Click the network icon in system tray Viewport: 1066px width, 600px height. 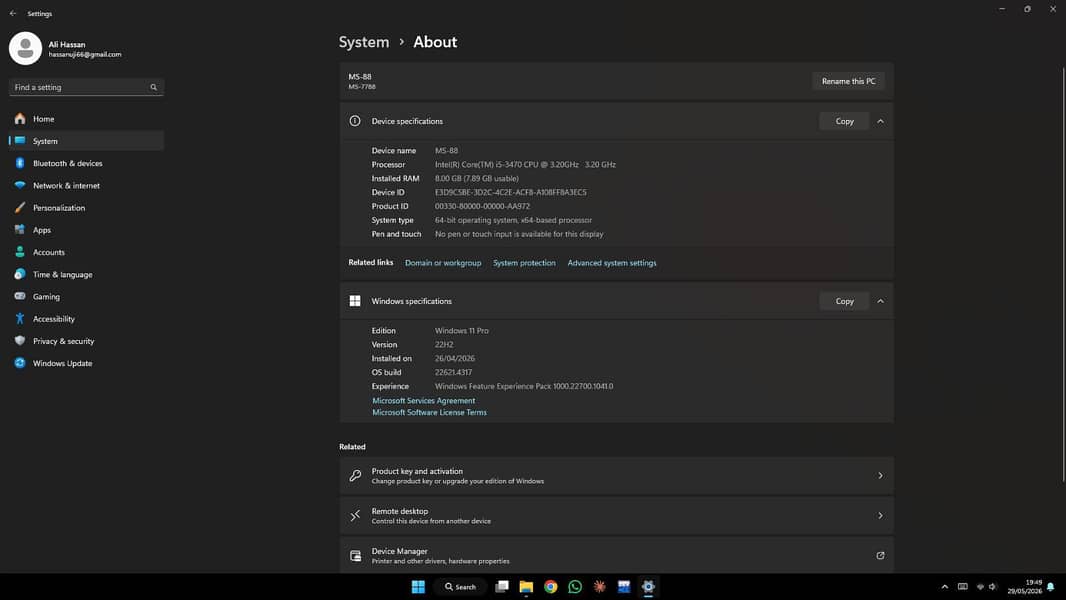pyautogui.click(x=980, y=586)
